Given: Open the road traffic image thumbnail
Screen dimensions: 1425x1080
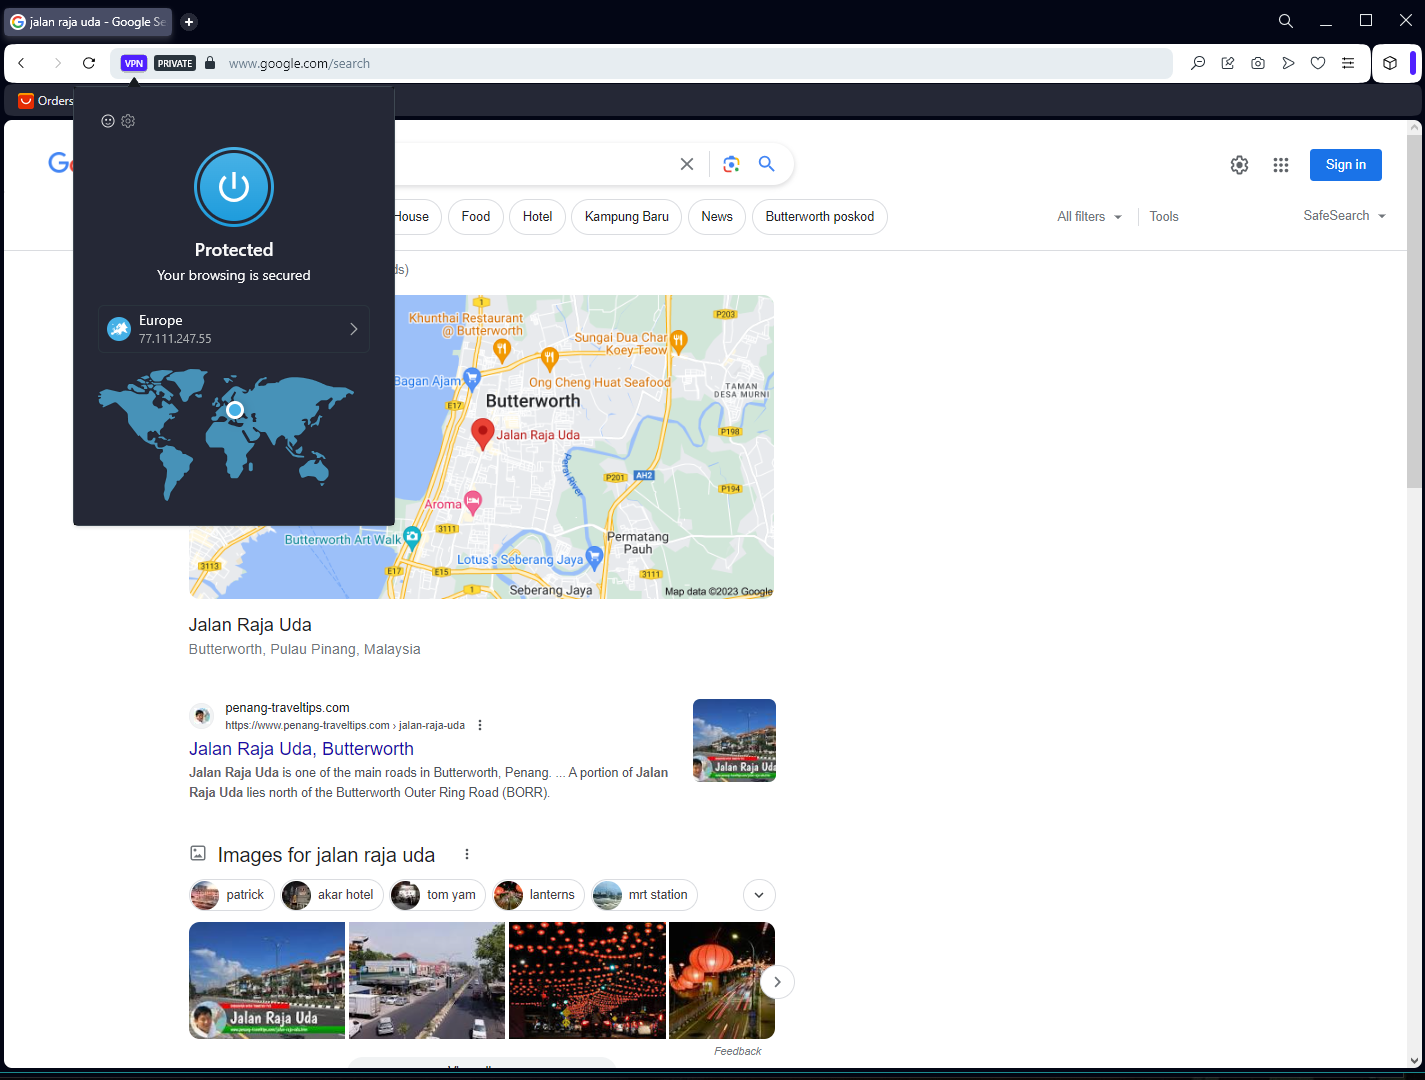Looking at the screenshot, I should pyautogui.click(x=427, y=980).
